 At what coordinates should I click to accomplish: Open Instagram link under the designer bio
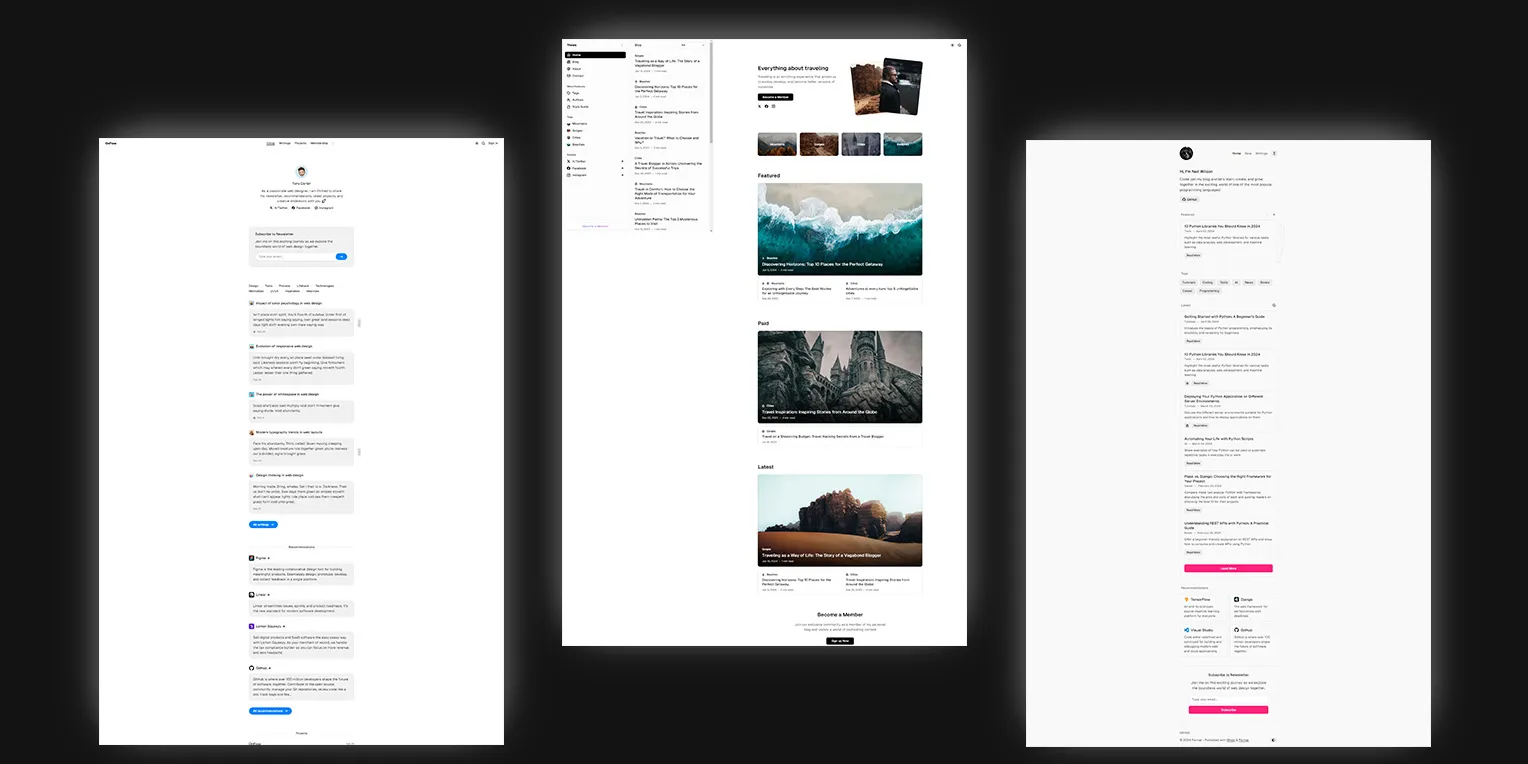[x=323, y=207]
